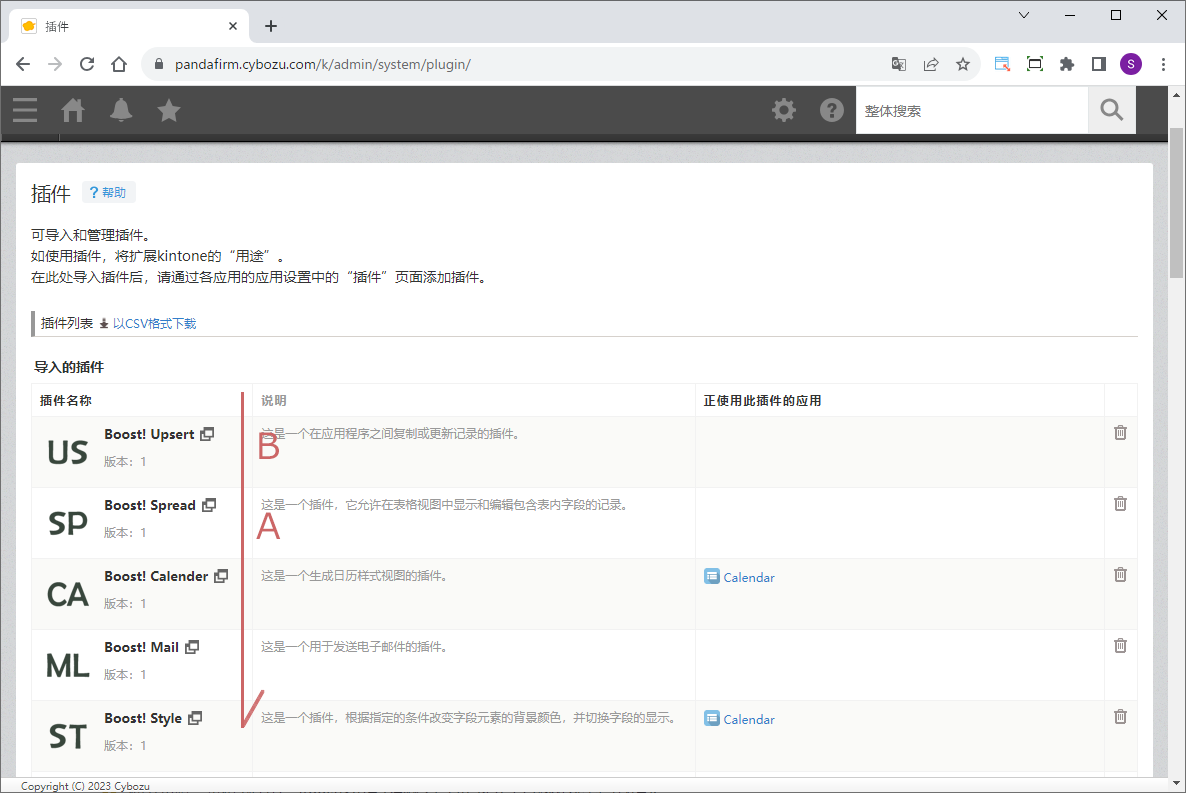1186x793 pixels.
Task: Click the search magnifier button
Action: click(1111, 110)
